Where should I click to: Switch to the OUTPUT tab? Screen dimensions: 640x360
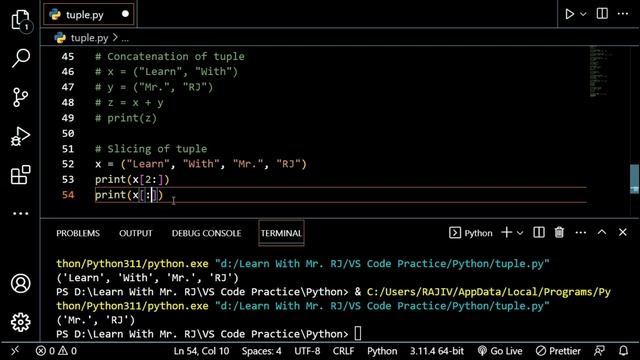[x=136, y=233]
